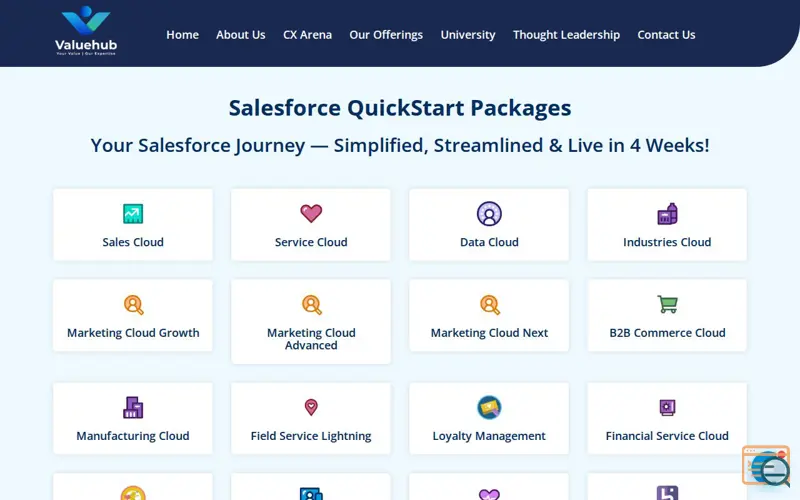Screen dimensions: 800x500
Task: Open Our Offerings menu
Action: click(386, 35)
